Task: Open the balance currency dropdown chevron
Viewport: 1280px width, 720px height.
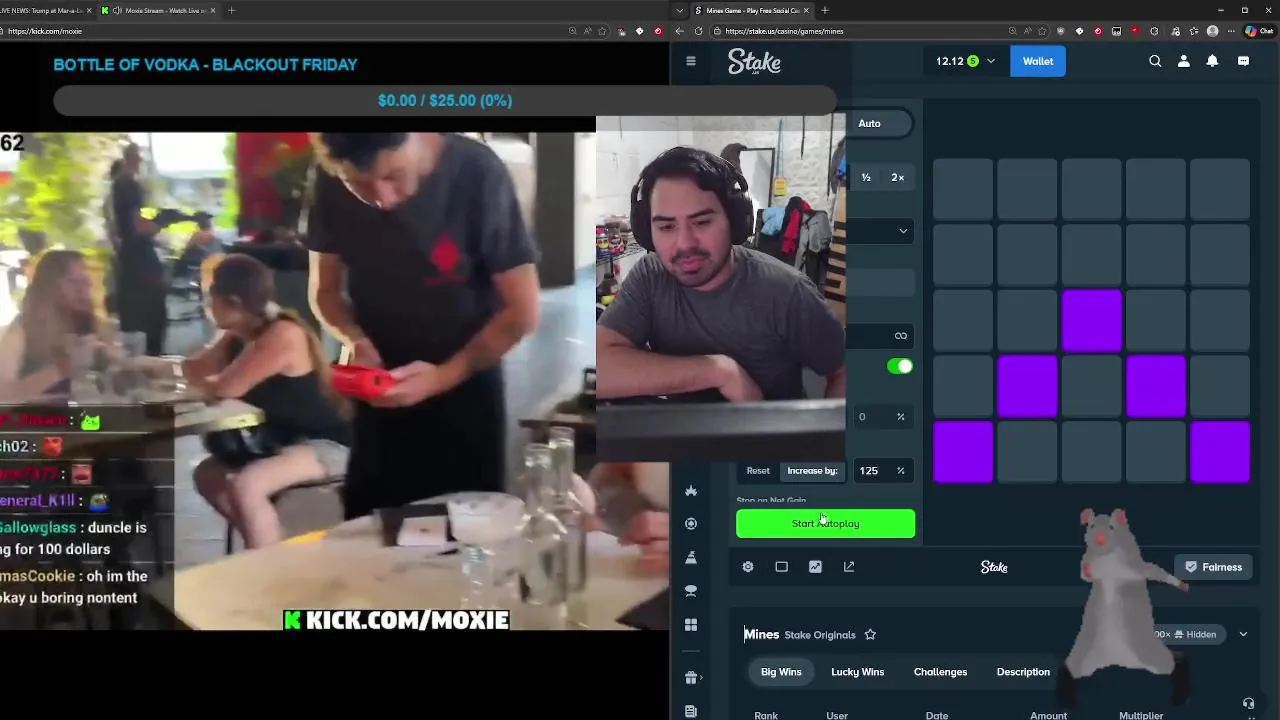Action: pos(991,61)
